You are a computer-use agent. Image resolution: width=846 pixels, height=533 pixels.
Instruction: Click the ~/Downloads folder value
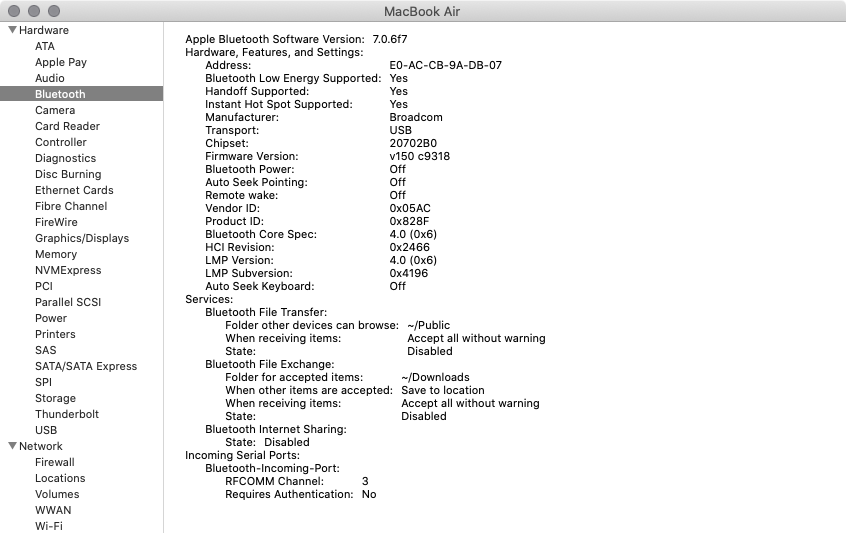pos(435,377)
